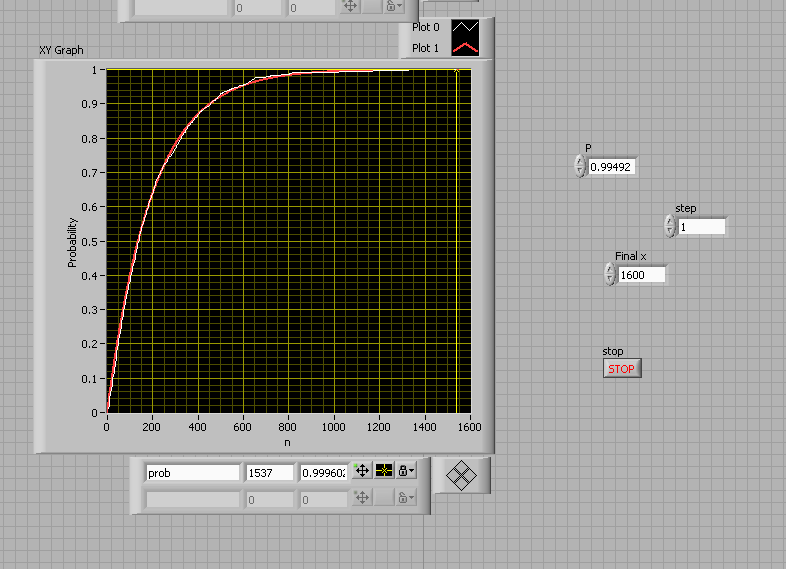This screenshot has width=786, height=569.
Task: Click the Final x stepper arrows
Action: click(609, 274)
